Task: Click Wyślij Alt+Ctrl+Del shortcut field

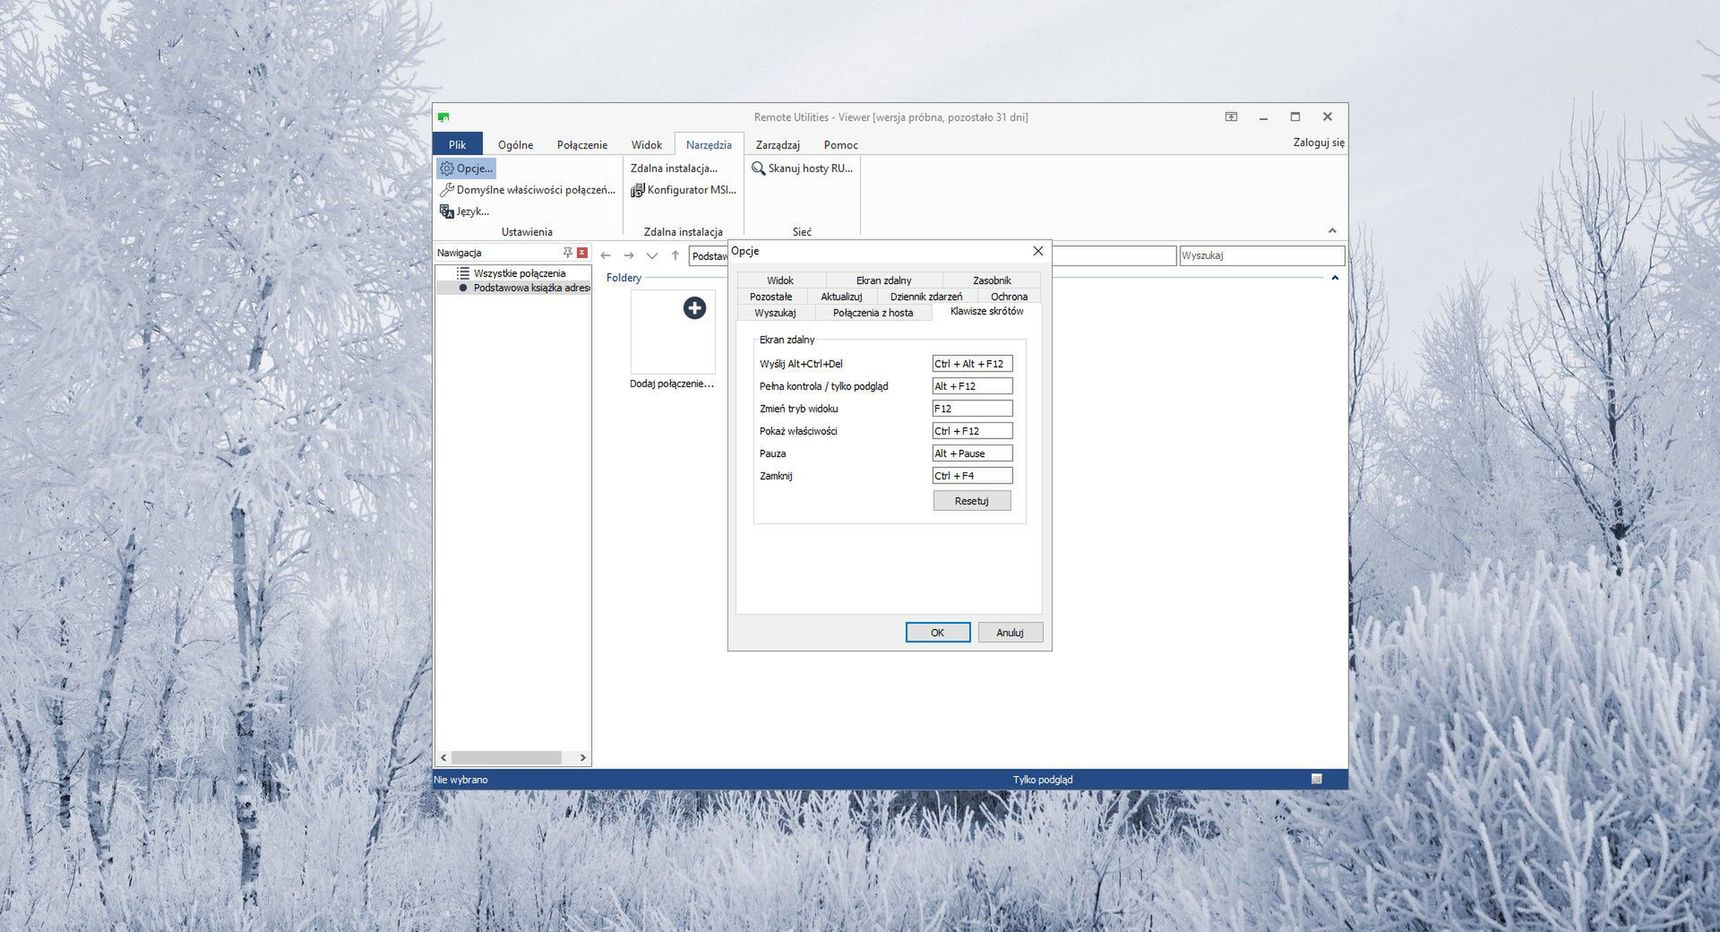Action: [x=972, y=364]
